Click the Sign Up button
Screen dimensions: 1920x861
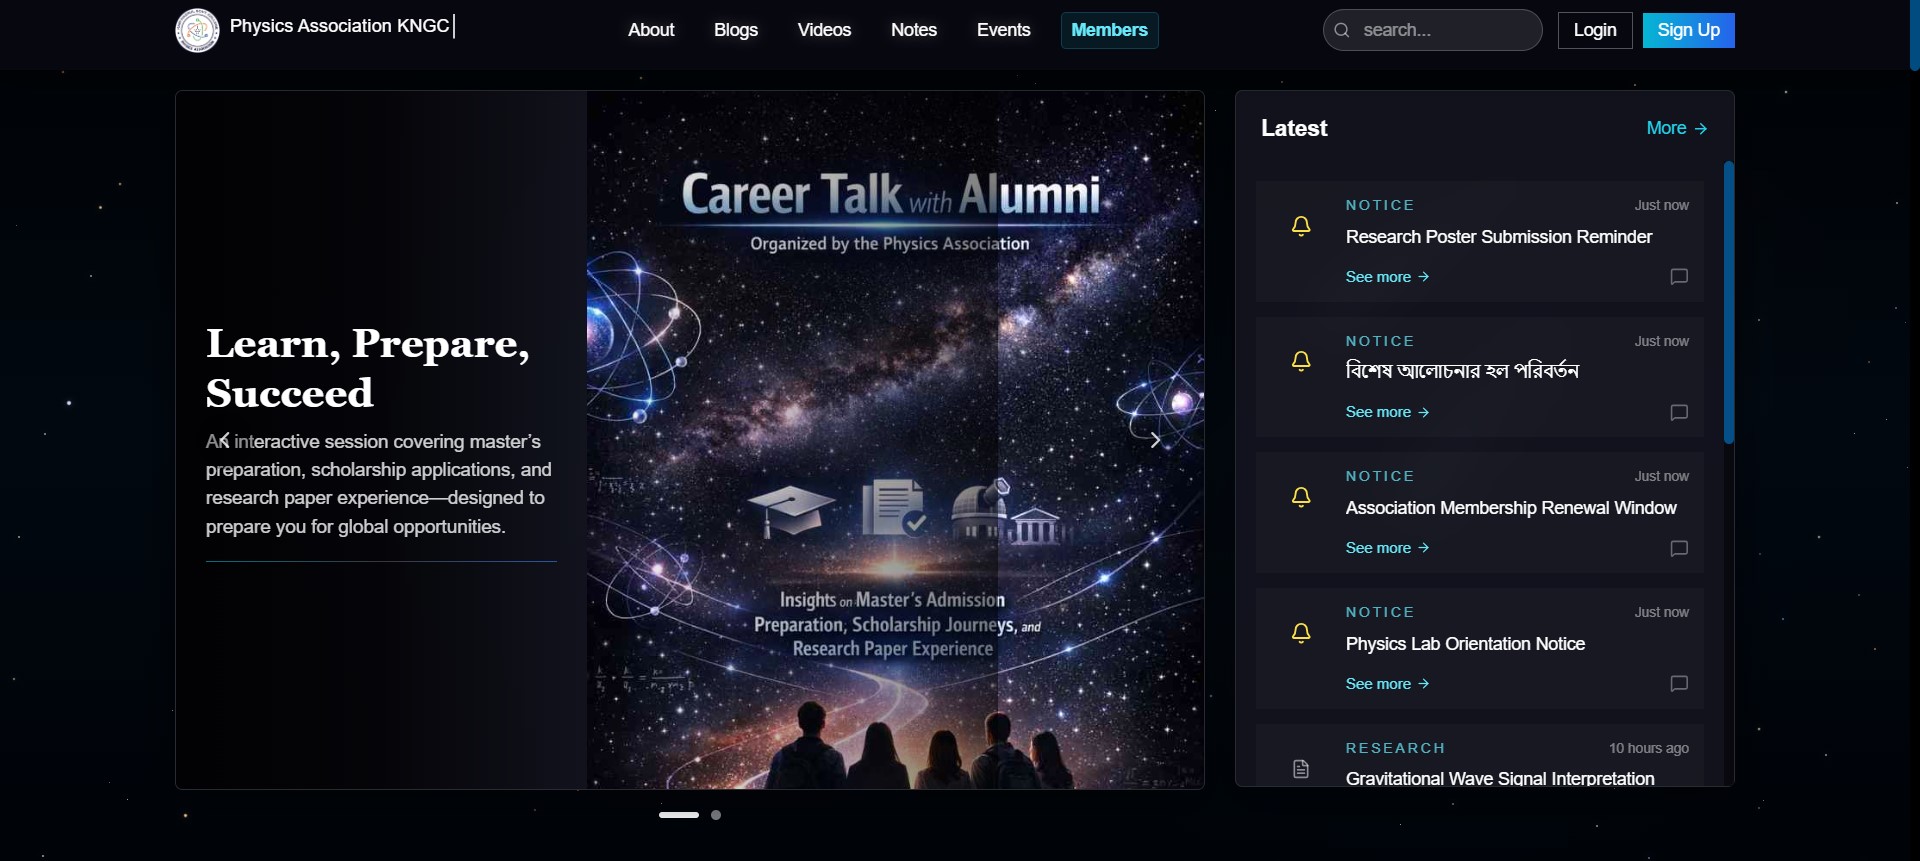tap(1688, 30)
